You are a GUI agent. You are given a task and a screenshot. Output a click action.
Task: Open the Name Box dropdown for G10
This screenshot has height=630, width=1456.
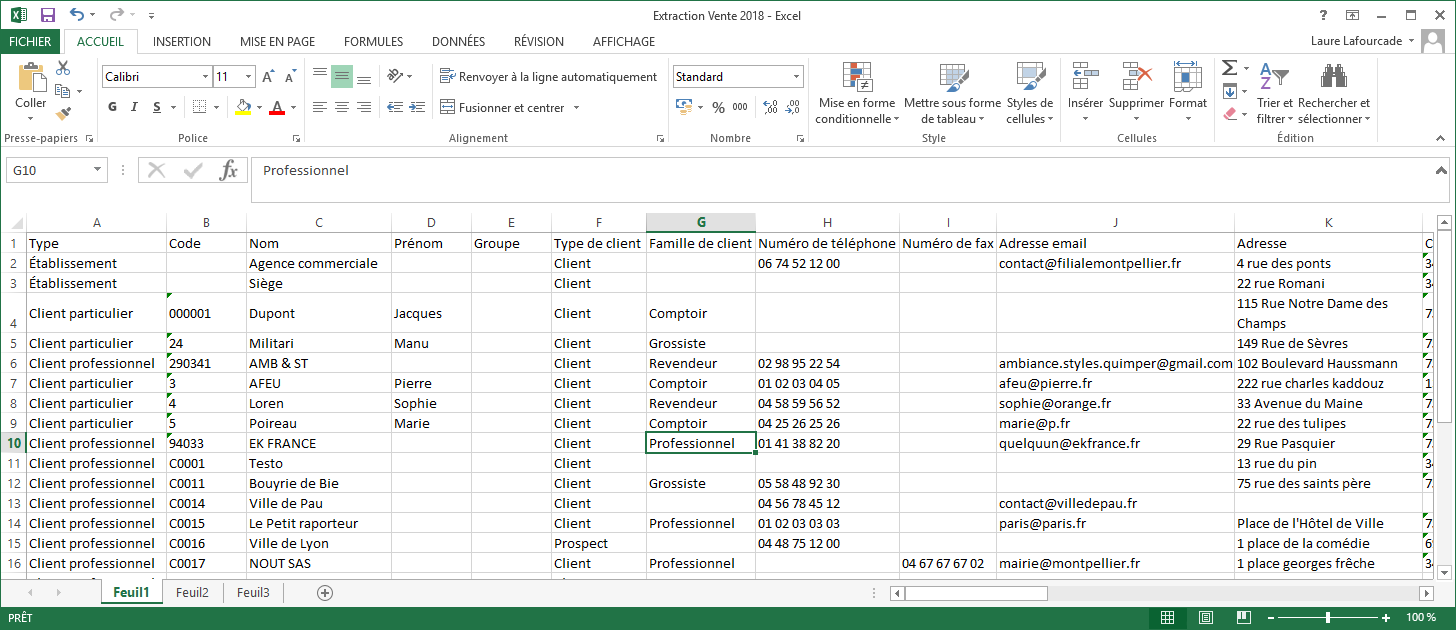pos(97,170)
